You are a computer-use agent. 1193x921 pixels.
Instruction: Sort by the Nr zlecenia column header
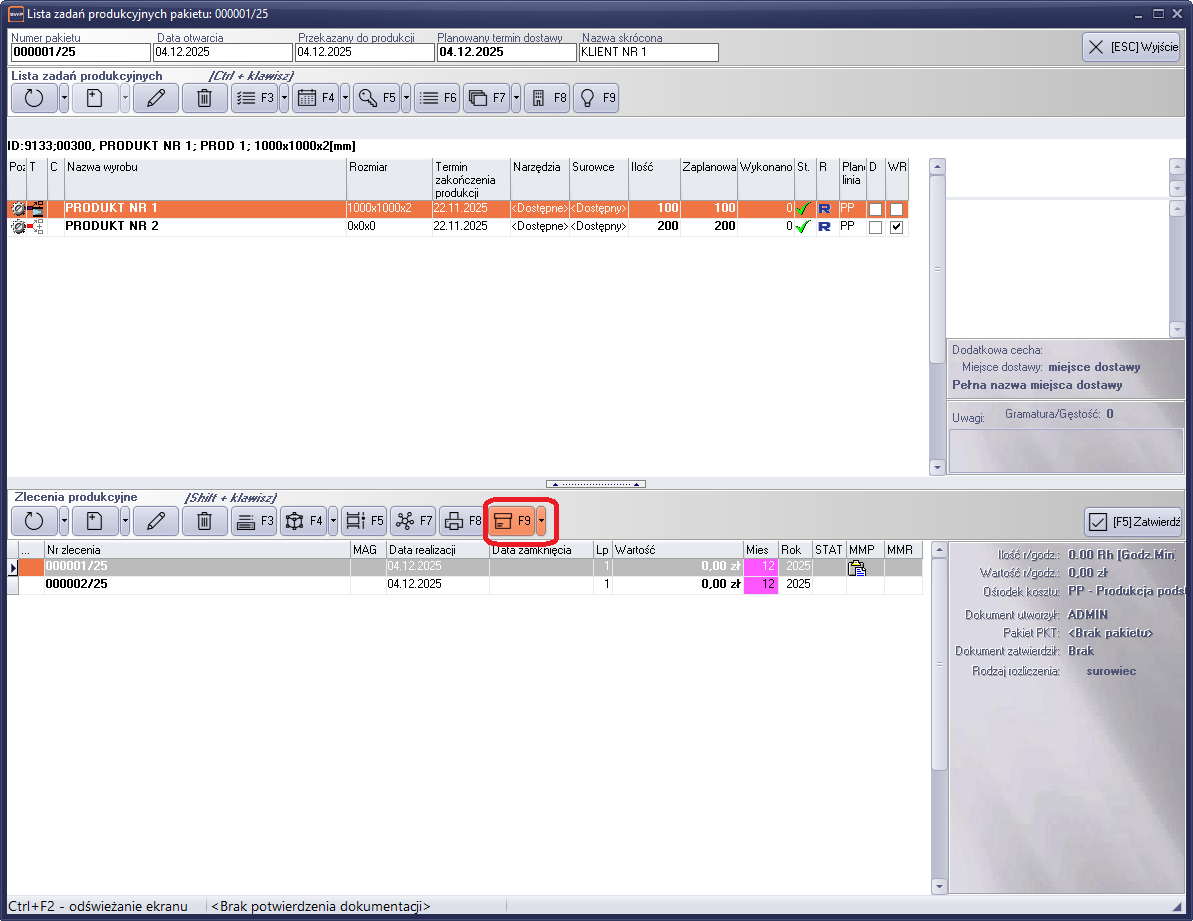pos(197,550)
